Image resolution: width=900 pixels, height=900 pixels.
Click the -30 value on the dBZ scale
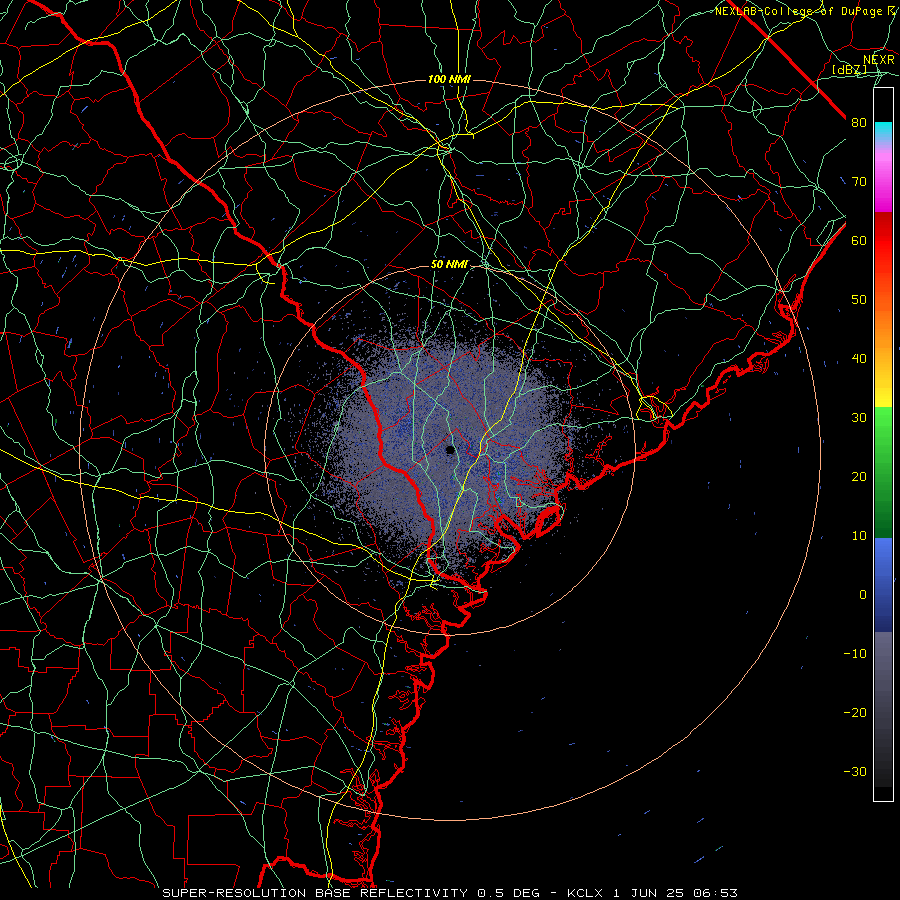855,772
